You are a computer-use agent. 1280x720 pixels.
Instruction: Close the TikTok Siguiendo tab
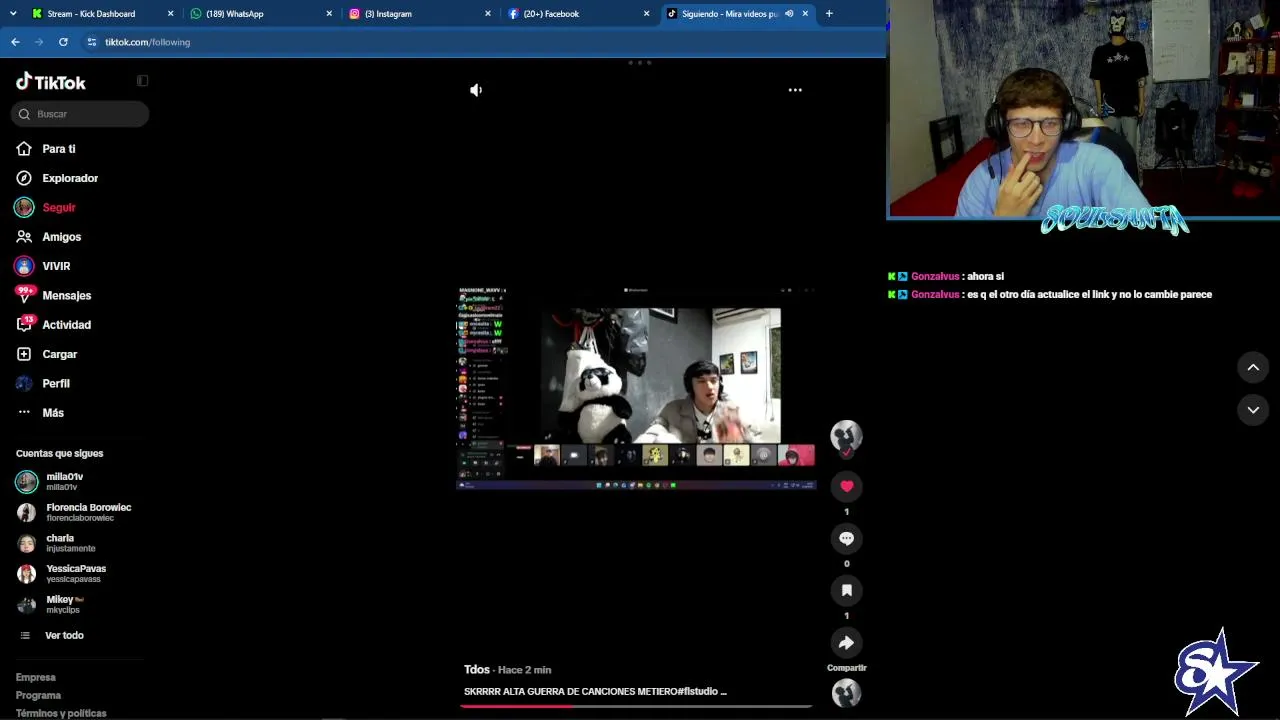click(x=805, y=14)
